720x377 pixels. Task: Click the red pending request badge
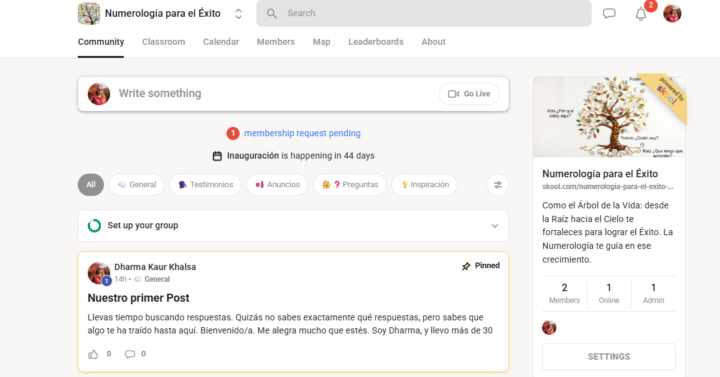point(233,133)
